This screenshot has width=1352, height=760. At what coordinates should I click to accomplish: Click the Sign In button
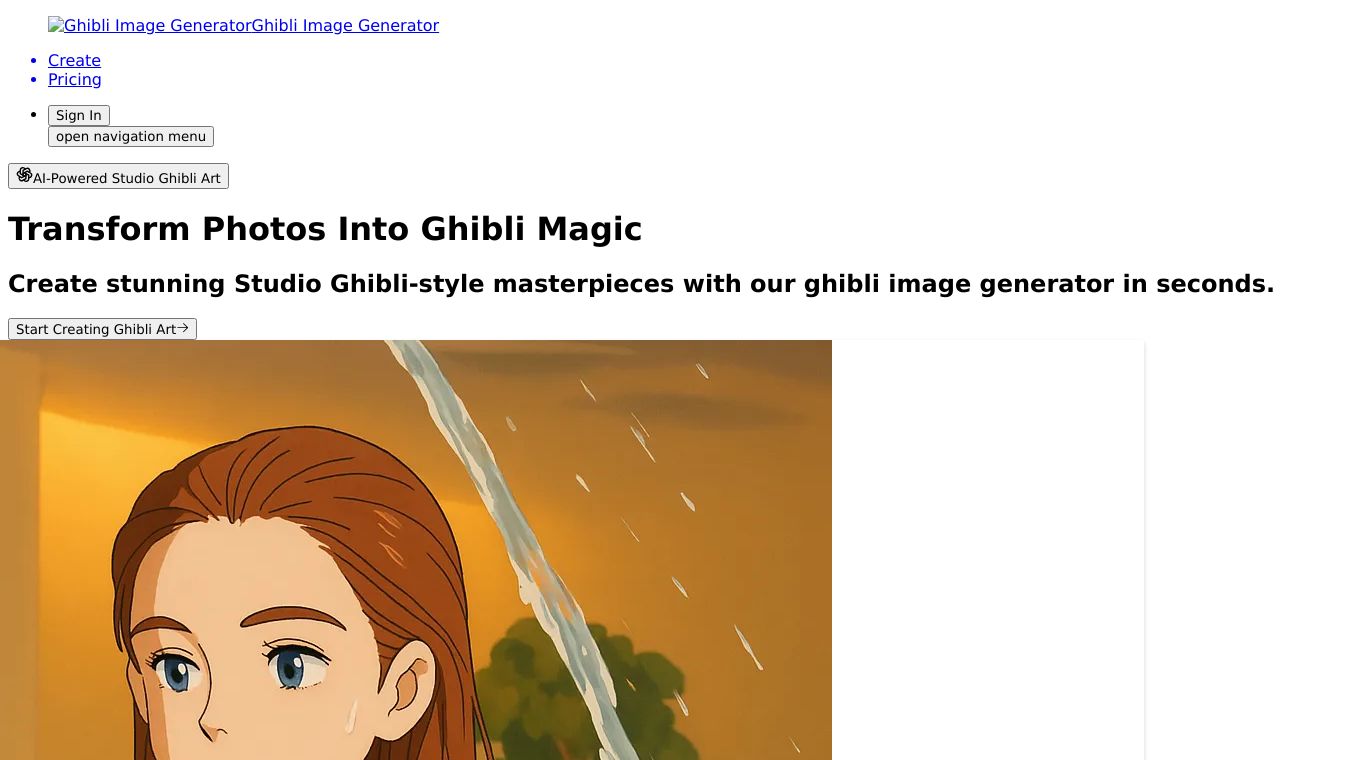coord(79,115)
